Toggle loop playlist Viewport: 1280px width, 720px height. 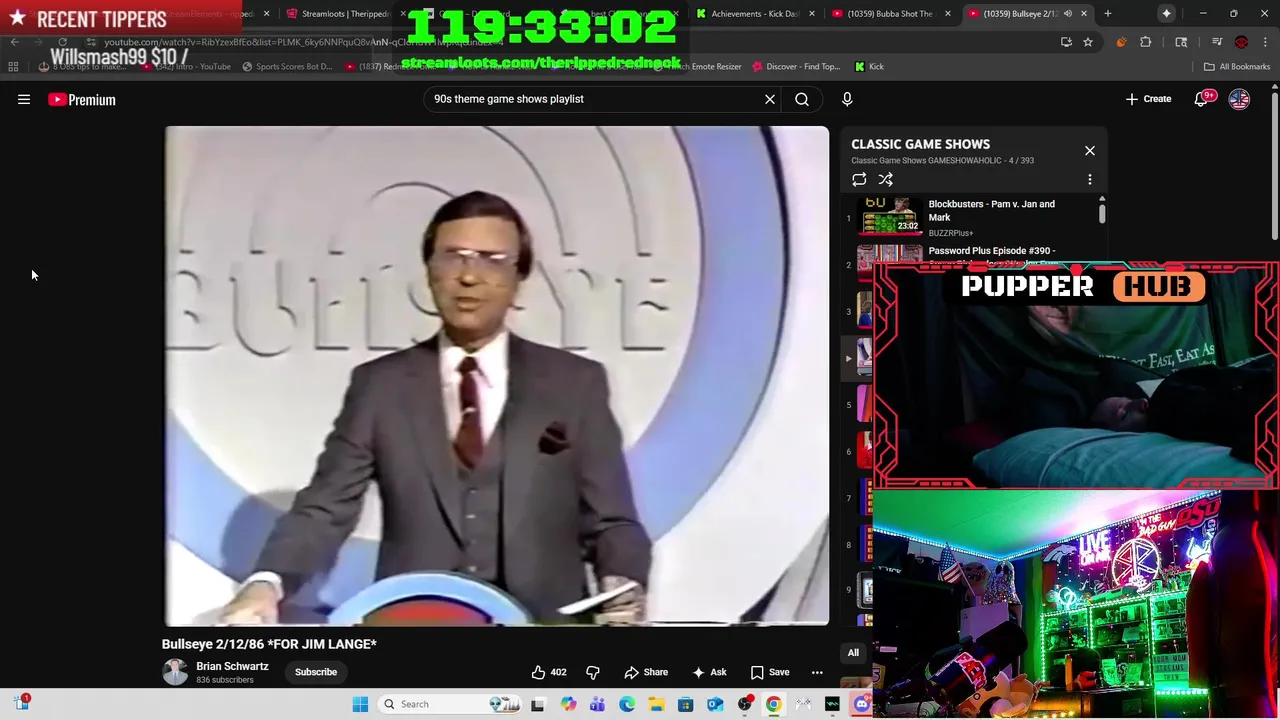tap(859, 180)
